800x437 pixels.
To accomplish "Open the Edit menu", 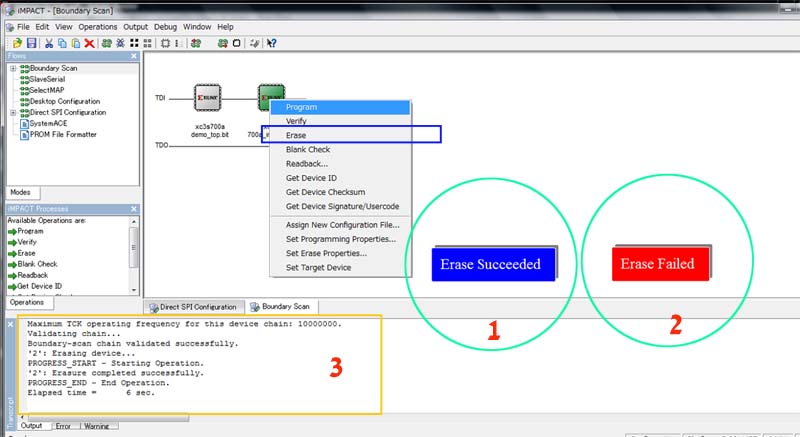I will click(42, 27).
